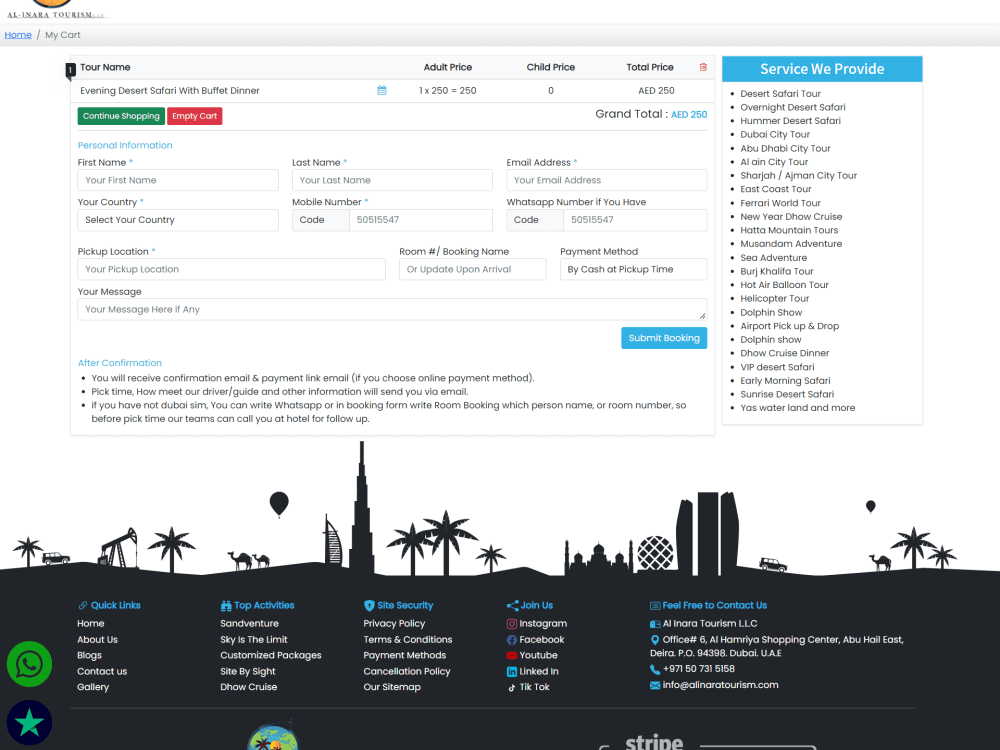Open the Select Your Country dropdown
Viewport: 1000px width, 750px height.
pos(177,220)
